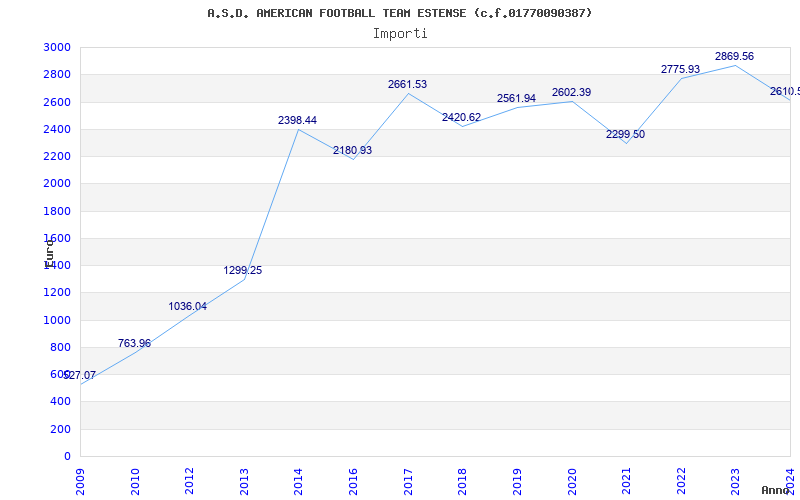Click x-axis year 2017
Viewport: 800px width, 500px height.
point(408,481)
